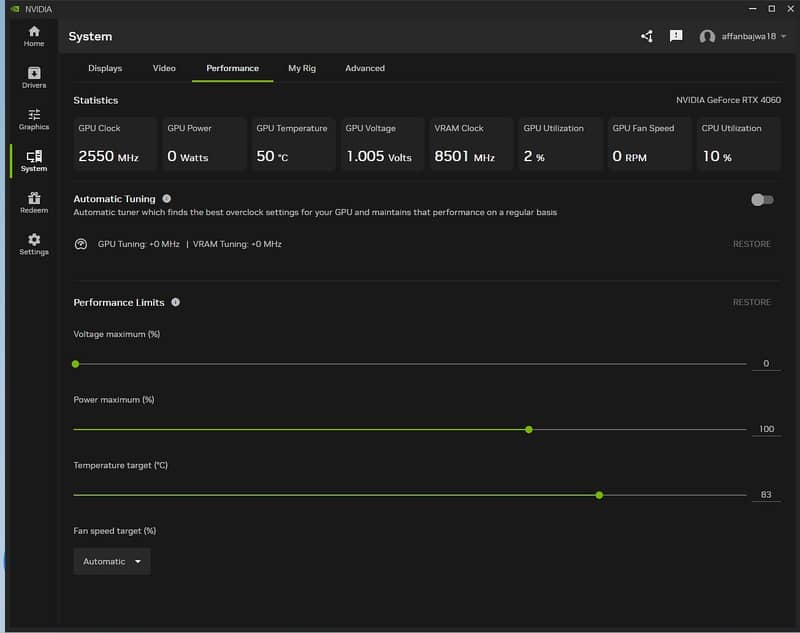The height and width of the screenshot is (633, 800).
Task: Select the System sidebar item
Action: click(x=34, y=161)
